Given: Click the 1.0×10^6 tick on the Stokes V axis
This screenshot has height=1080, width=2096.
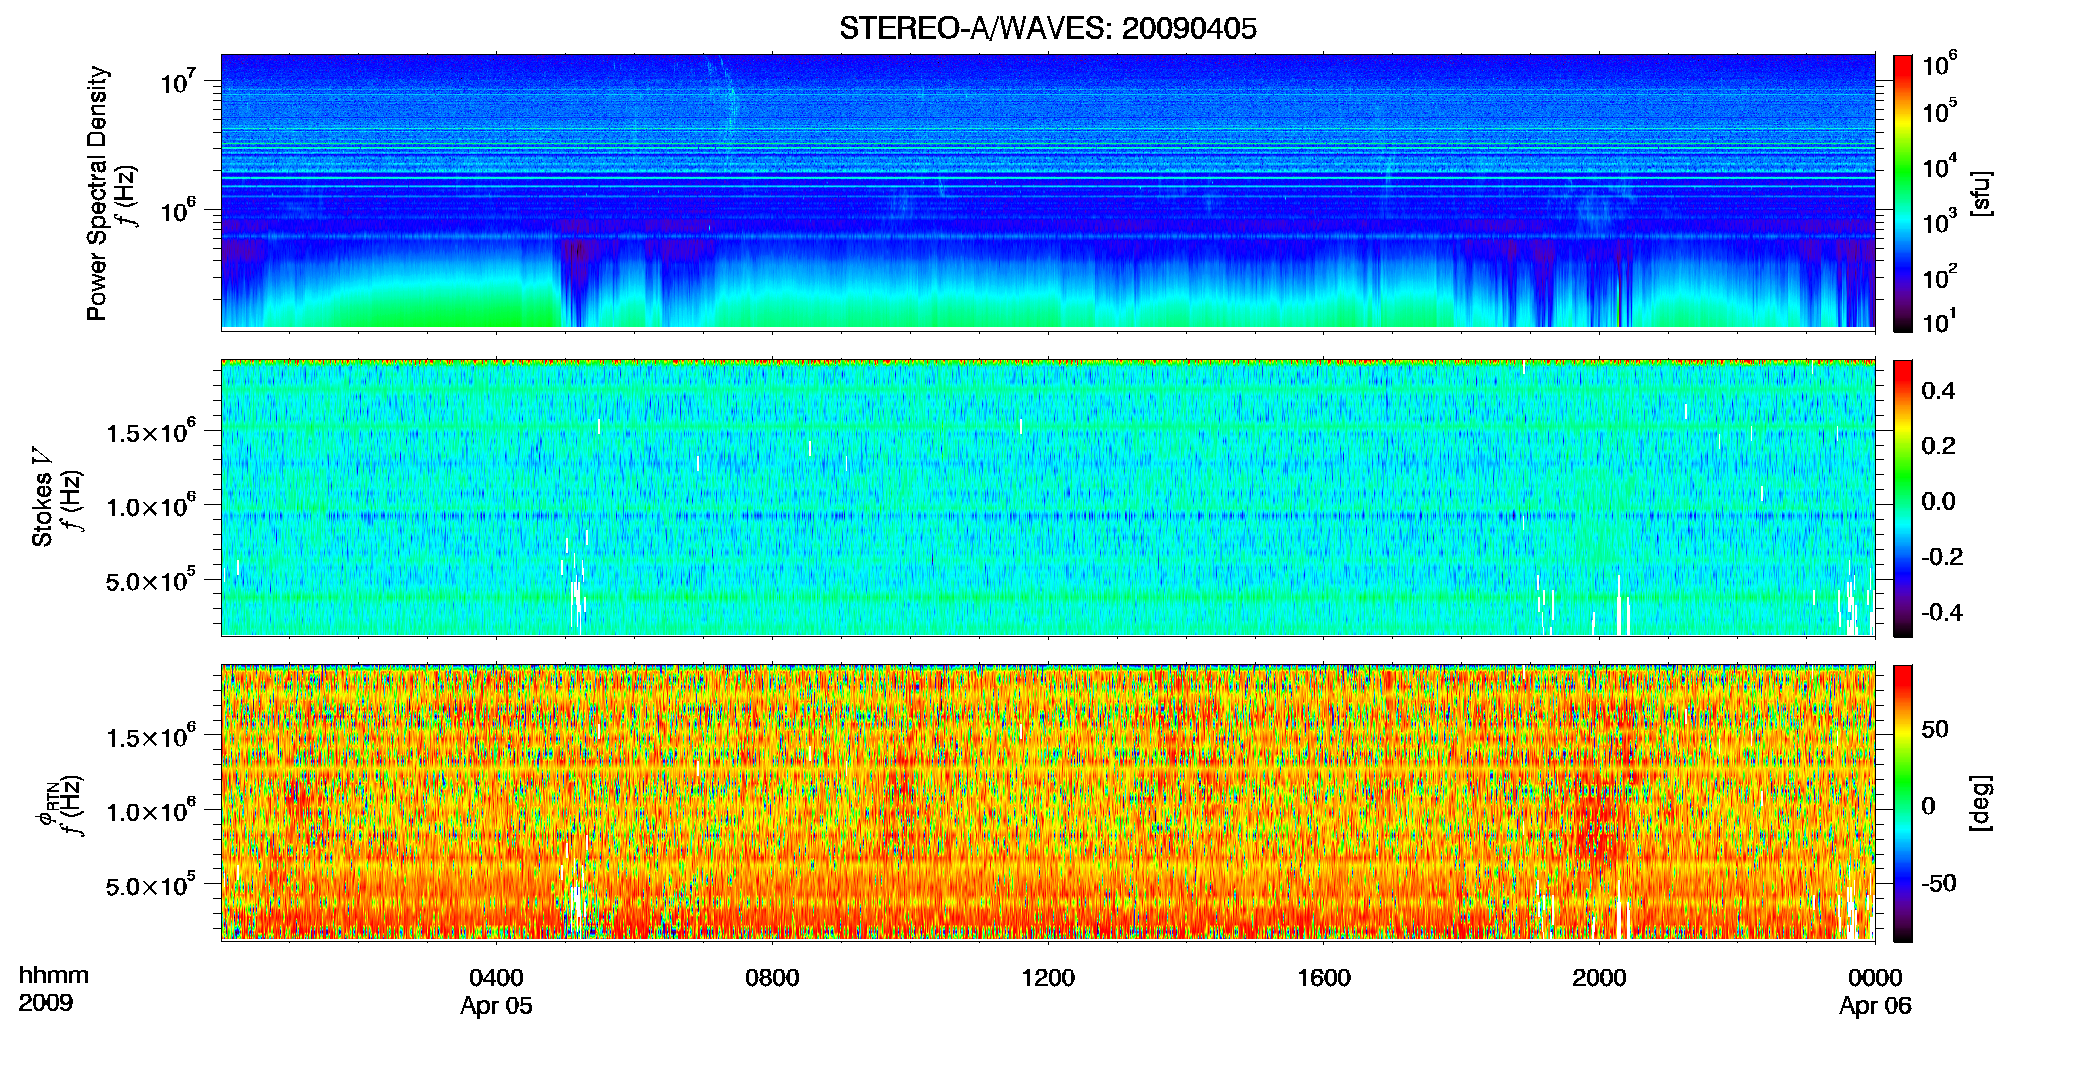Looking at the screenshot, I should pyautogui.click(x=150, y=505).
